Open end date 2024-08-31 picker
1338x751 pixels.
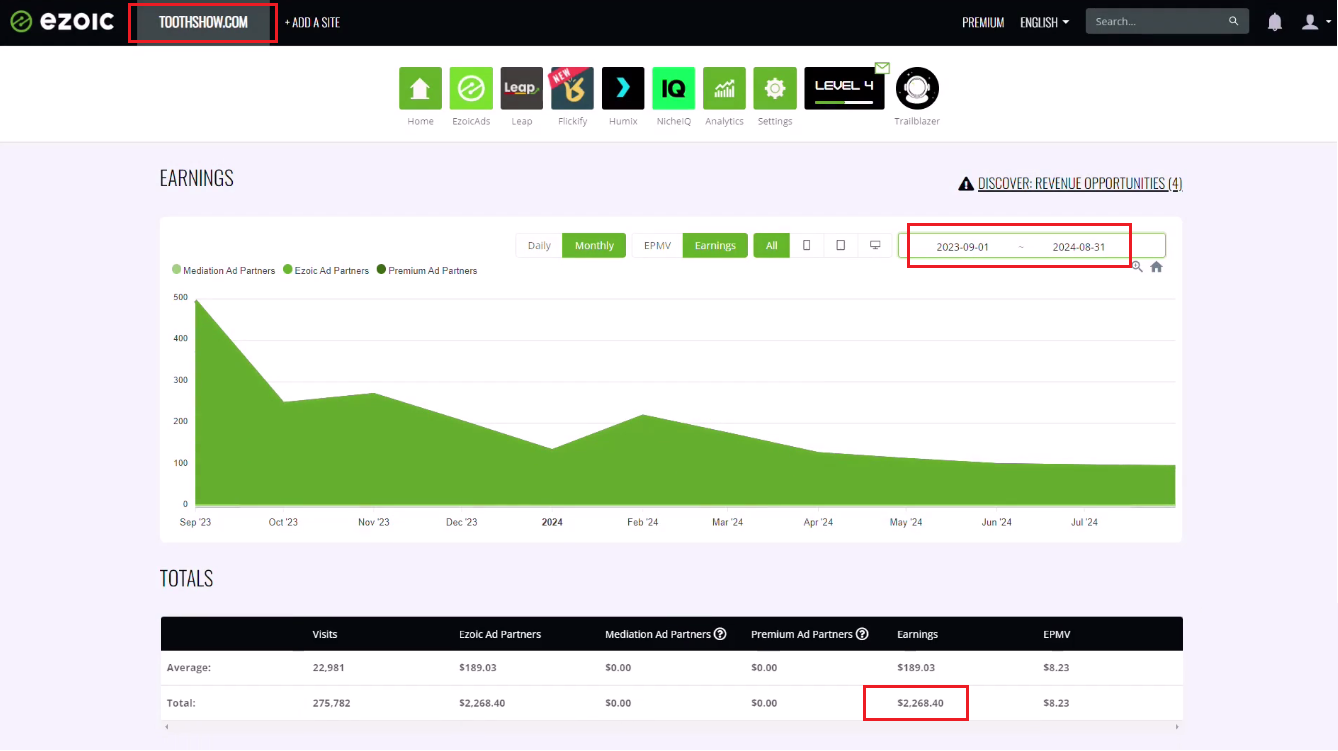[x=1078, y=247]
